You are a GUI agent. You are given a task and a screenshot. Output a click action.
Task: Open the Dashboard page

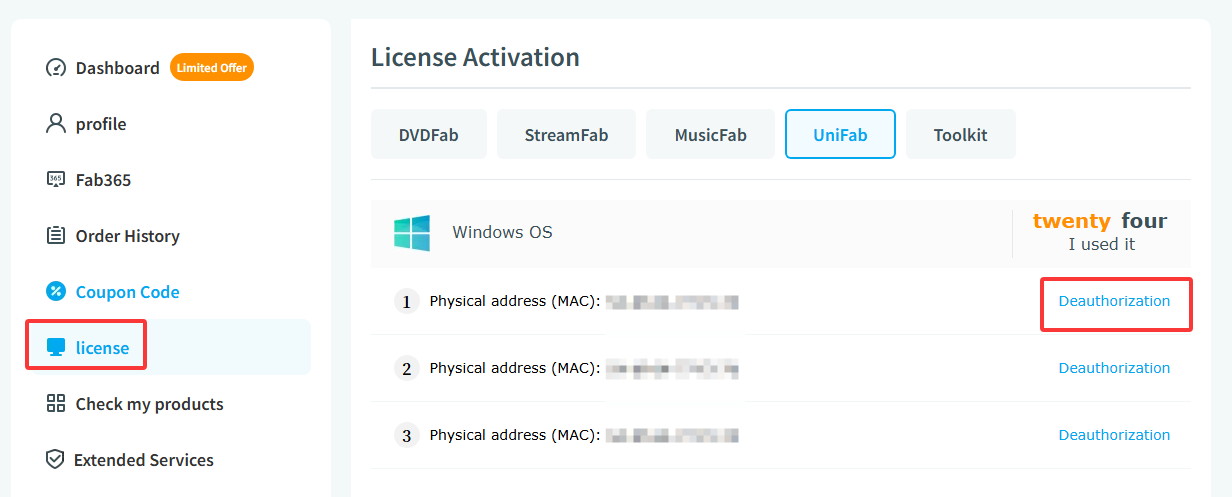pyautogui.click(x=117, y=68)
